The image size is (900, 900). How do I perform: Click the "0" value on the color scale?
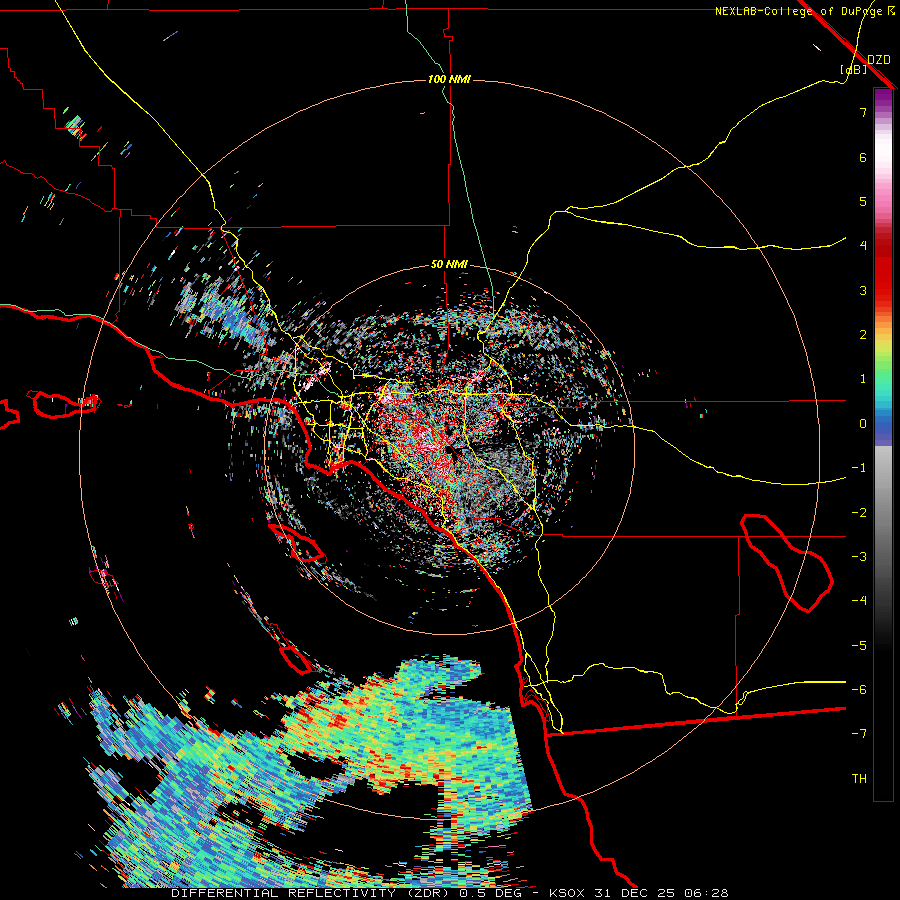click(863, 424)
